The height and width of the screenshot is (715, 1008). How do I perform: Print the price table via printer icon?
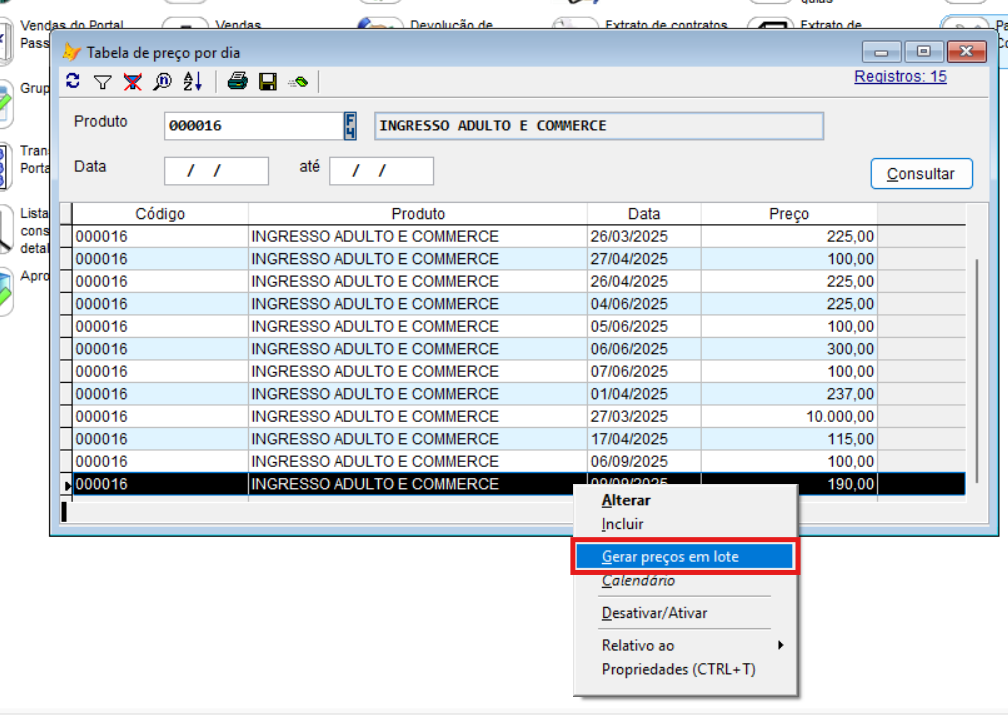tap(237, 82)
